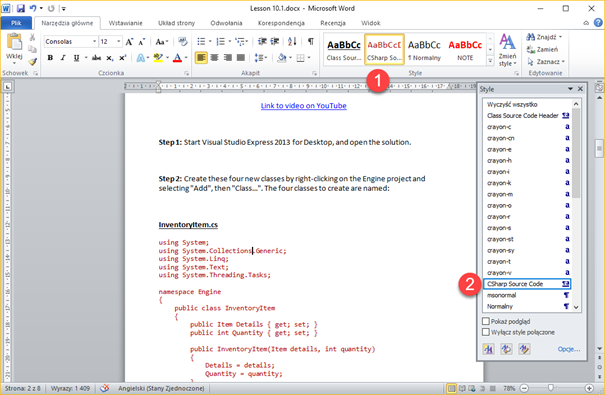Open the Zmień style dropdown

(x=507, y=50)
